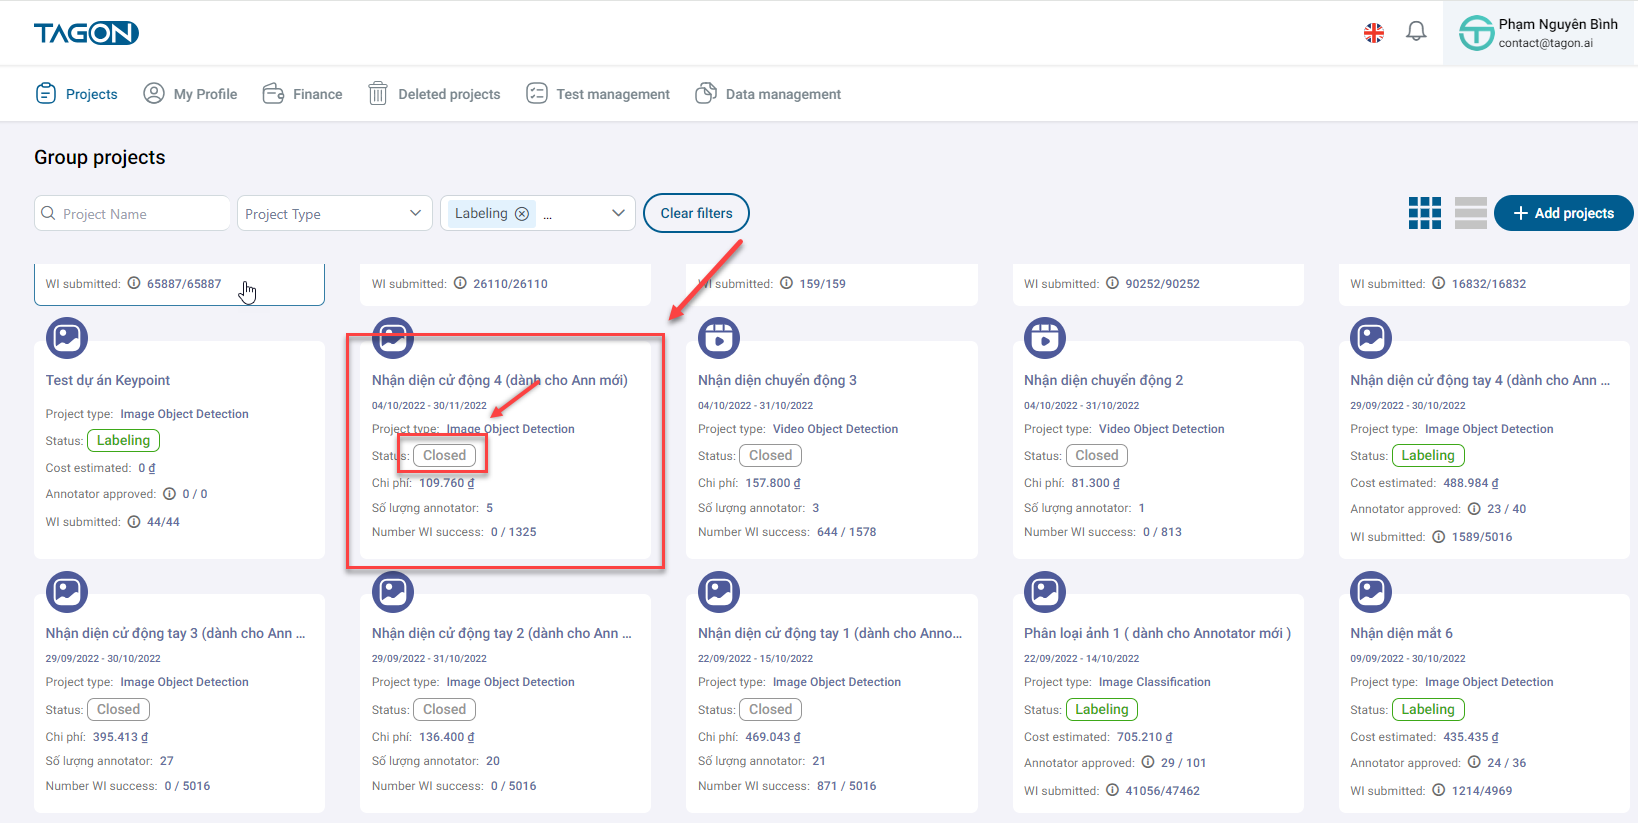The height and width of the screenshot is (823, 1638).
Task: Click image icon of Test dự án Keypoint
Action: pyautogui.click(x=67, y=338)
